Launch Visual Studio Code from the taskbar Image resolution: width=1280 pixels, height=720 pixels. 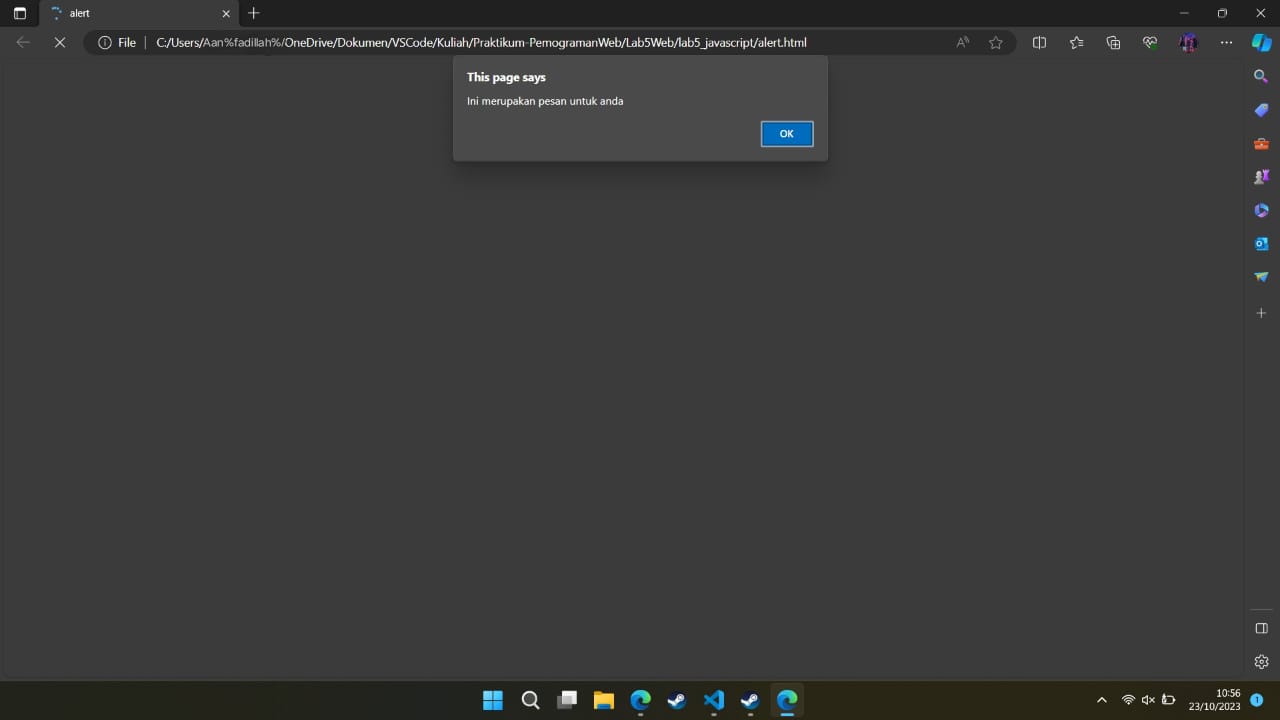click(713, 700)
